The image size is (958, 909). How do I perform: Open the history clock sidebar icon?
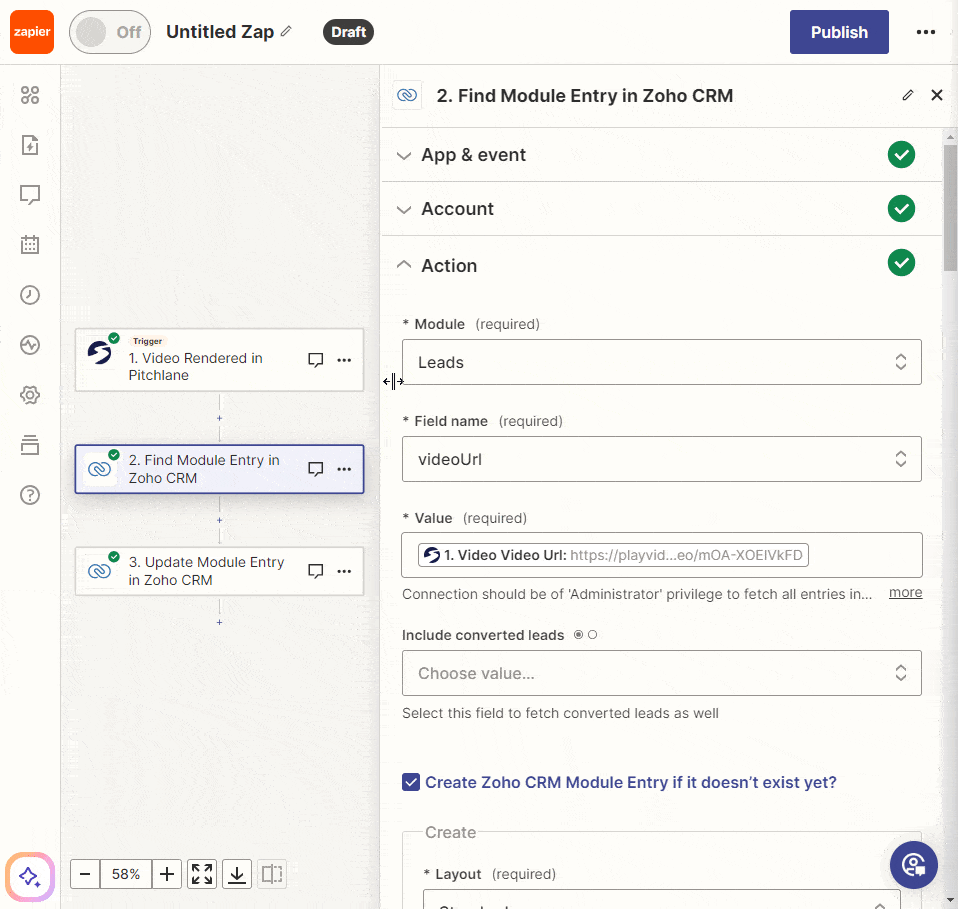point(30,294)
